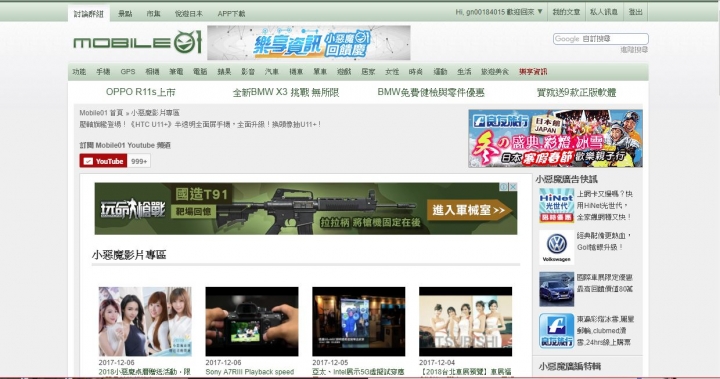This screenshot has height=379, width=720.
Task: Open the APP下載 tab
Action: (231, 14)
